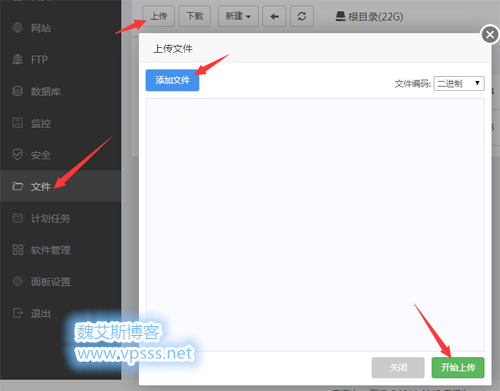Open the 计划任务 calendar icon

coord(17,218)
